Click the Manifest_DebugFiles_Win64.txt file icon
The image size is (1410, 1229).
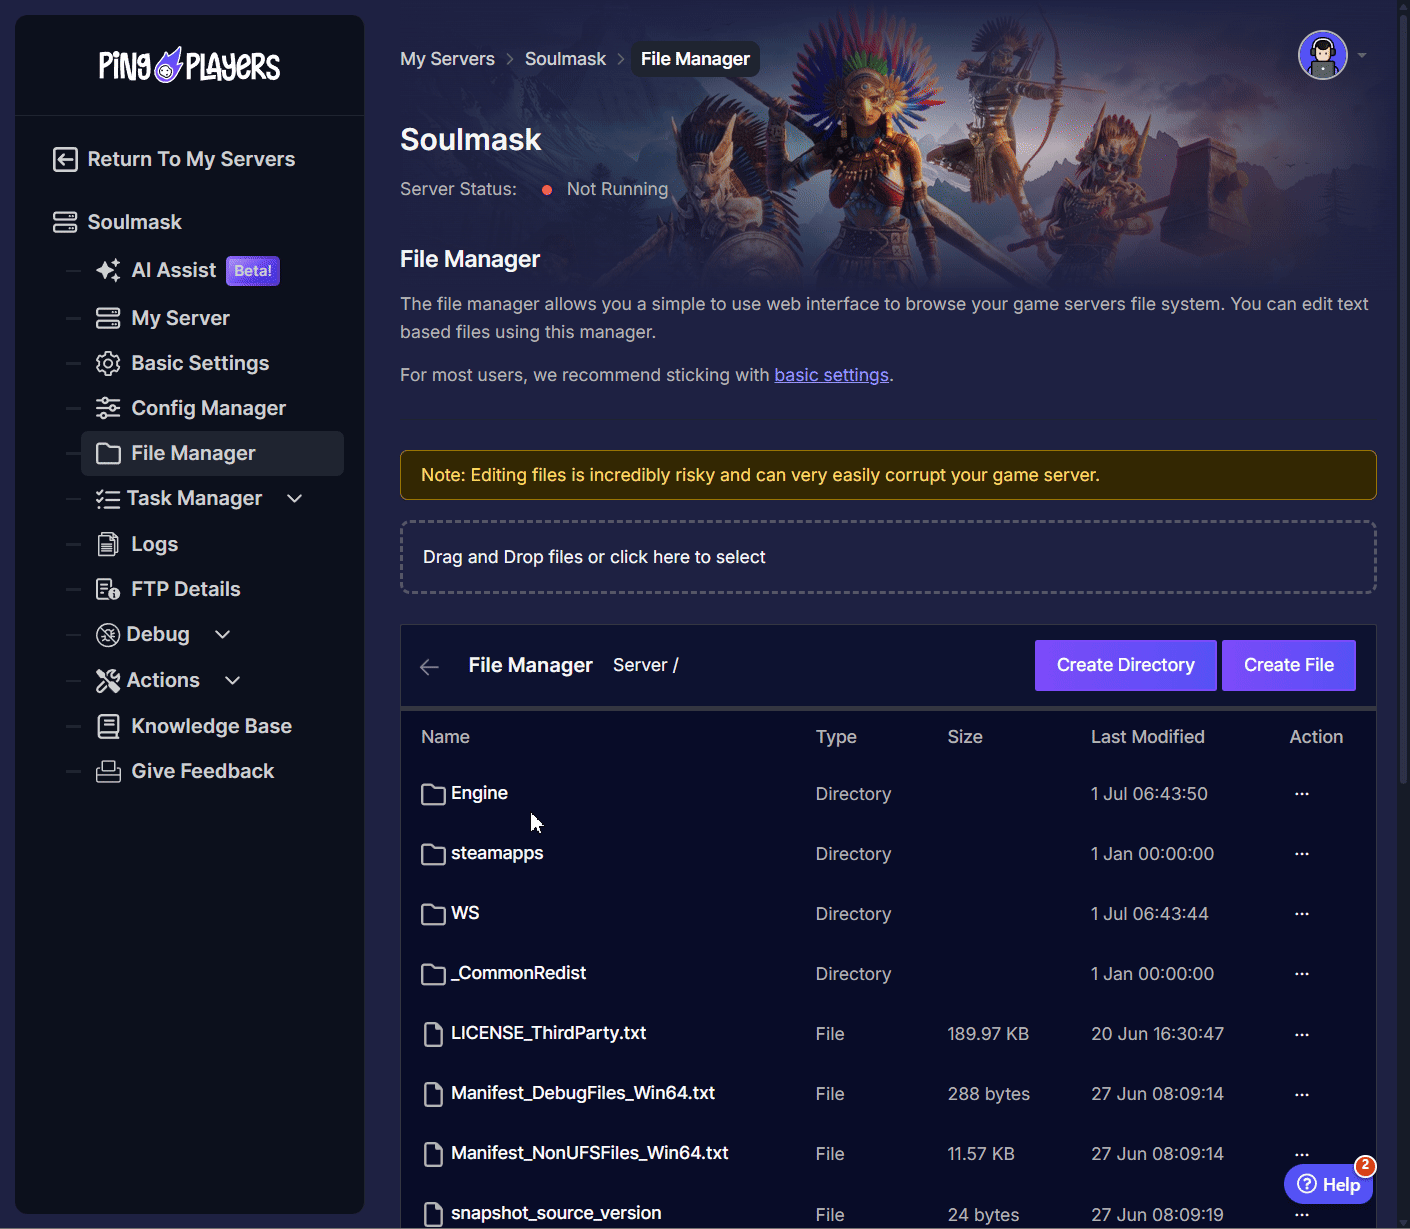pyautogui.click(x=433, y=1094)
